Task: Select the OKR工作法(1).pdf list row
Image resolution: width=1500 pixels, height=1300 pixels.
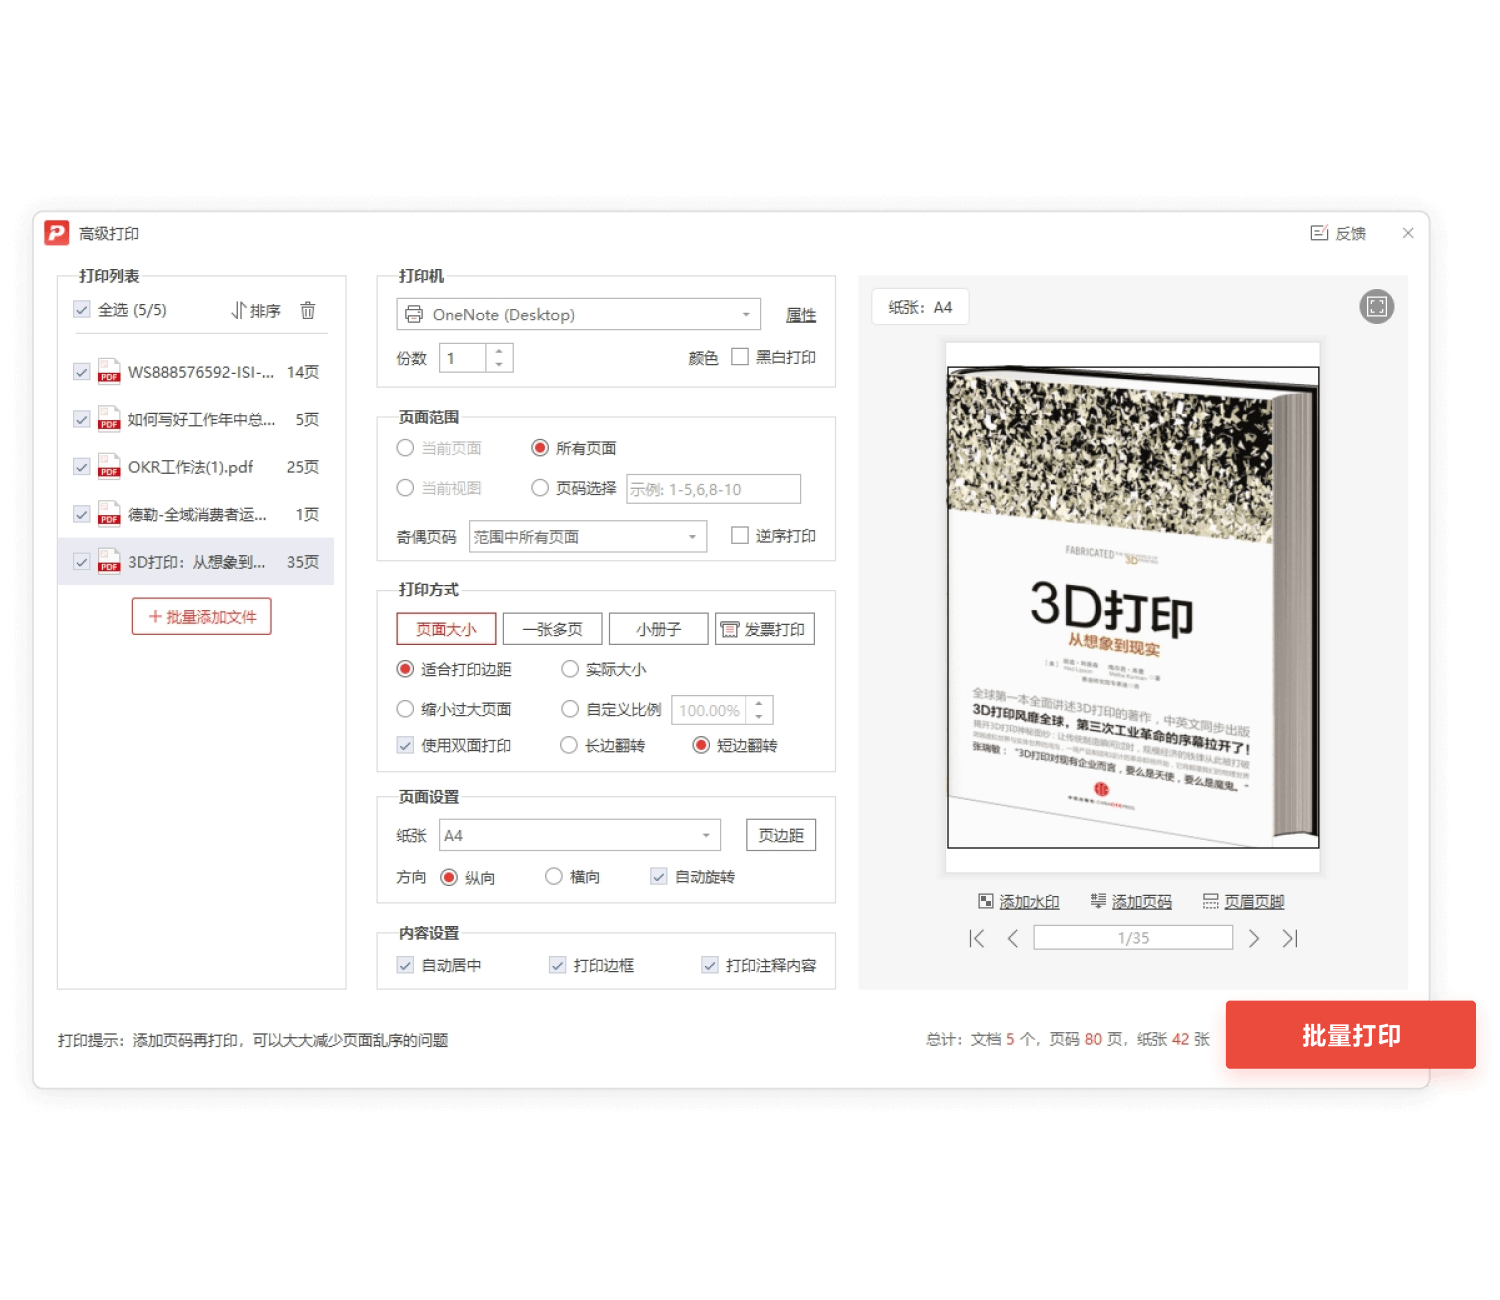Action: coord(196,467)
